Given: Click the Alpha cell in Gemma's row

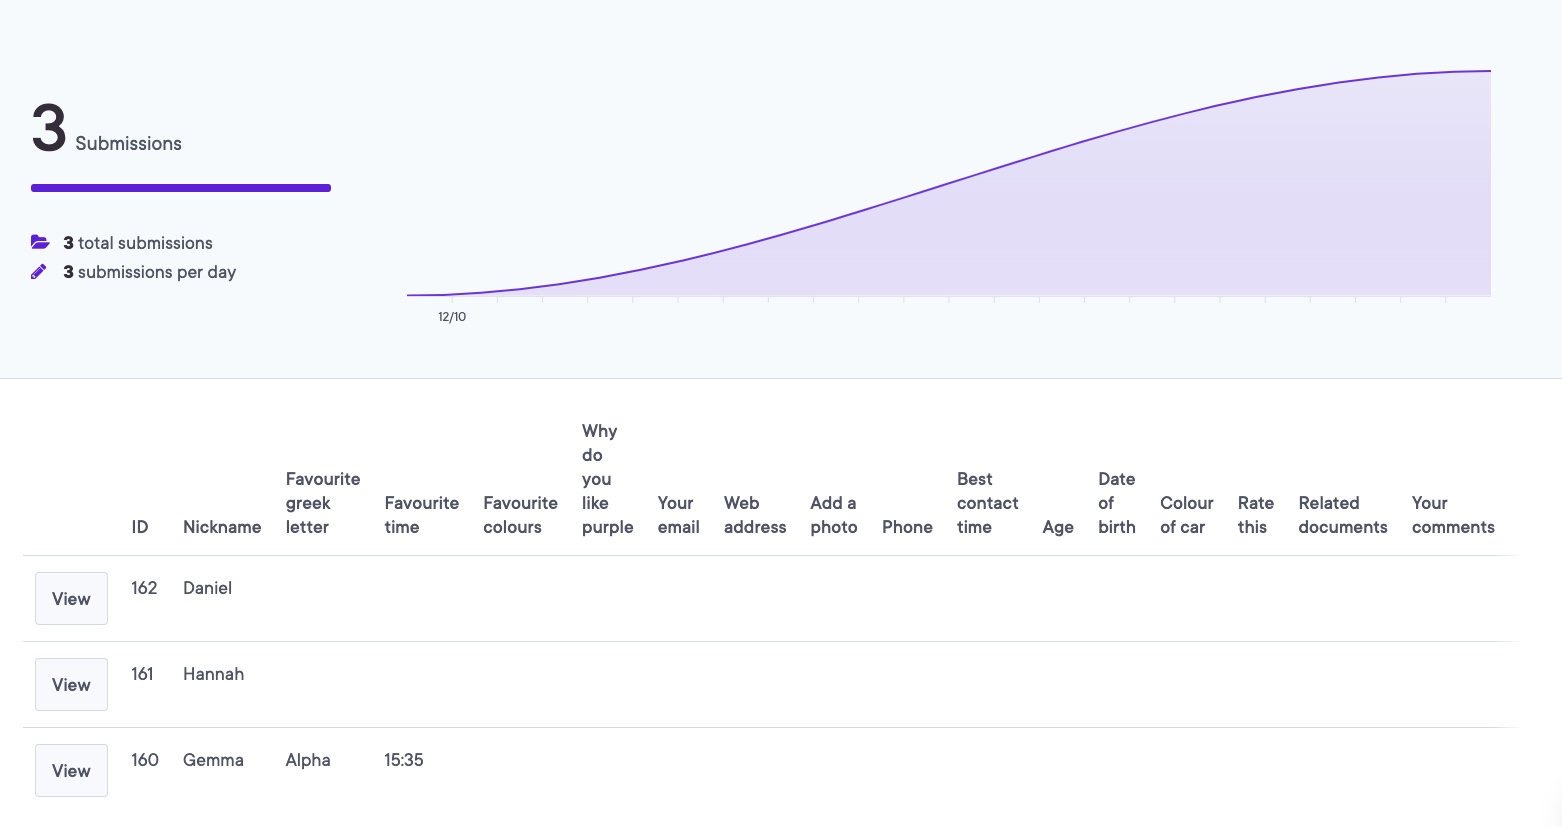Looking at the screenshot, I should (x=308, y=760).
